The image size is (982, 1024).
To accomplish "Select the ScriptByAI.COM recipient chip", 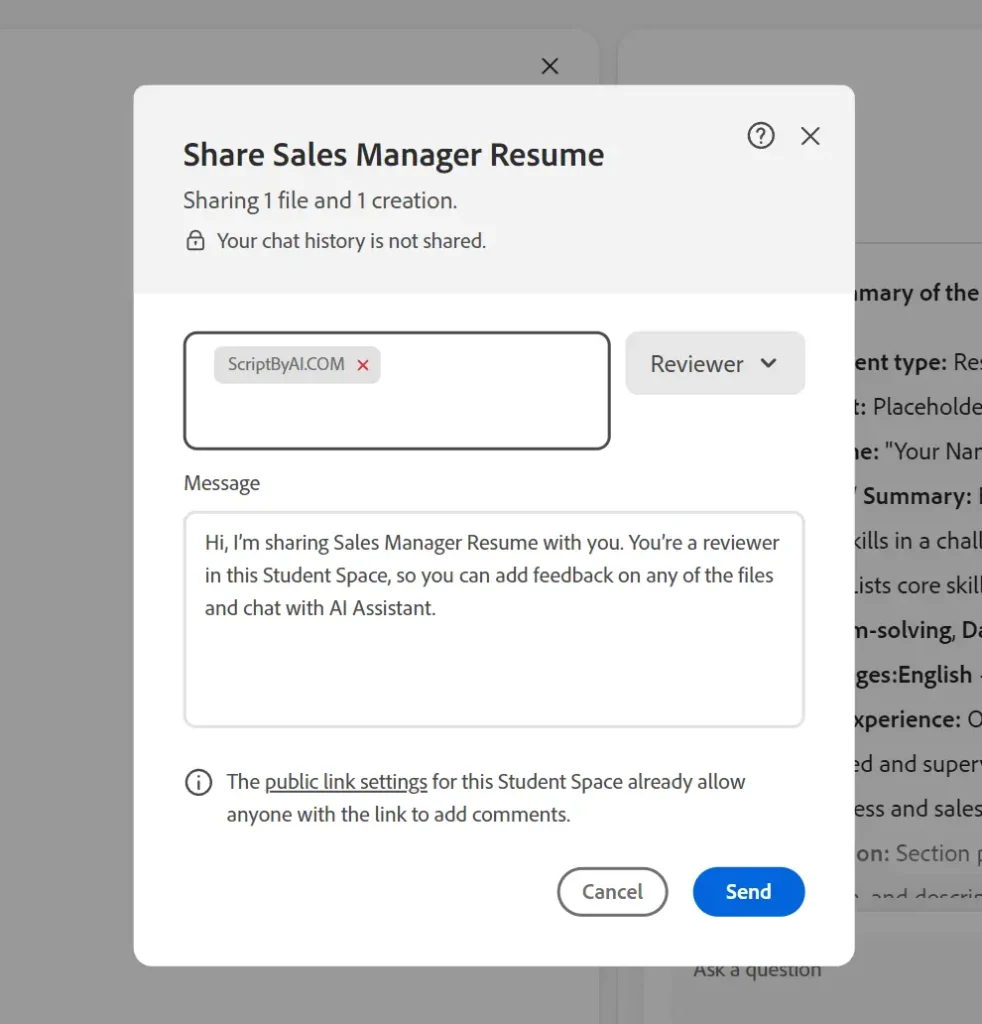I will click(x=285, y=365).
